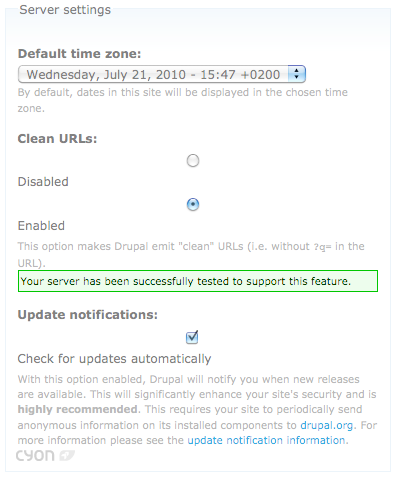Select the Enabled radio button for Clean URLs
Image resolution: width=396 pixels, height=477 pixels.
[x=193, y=204]
